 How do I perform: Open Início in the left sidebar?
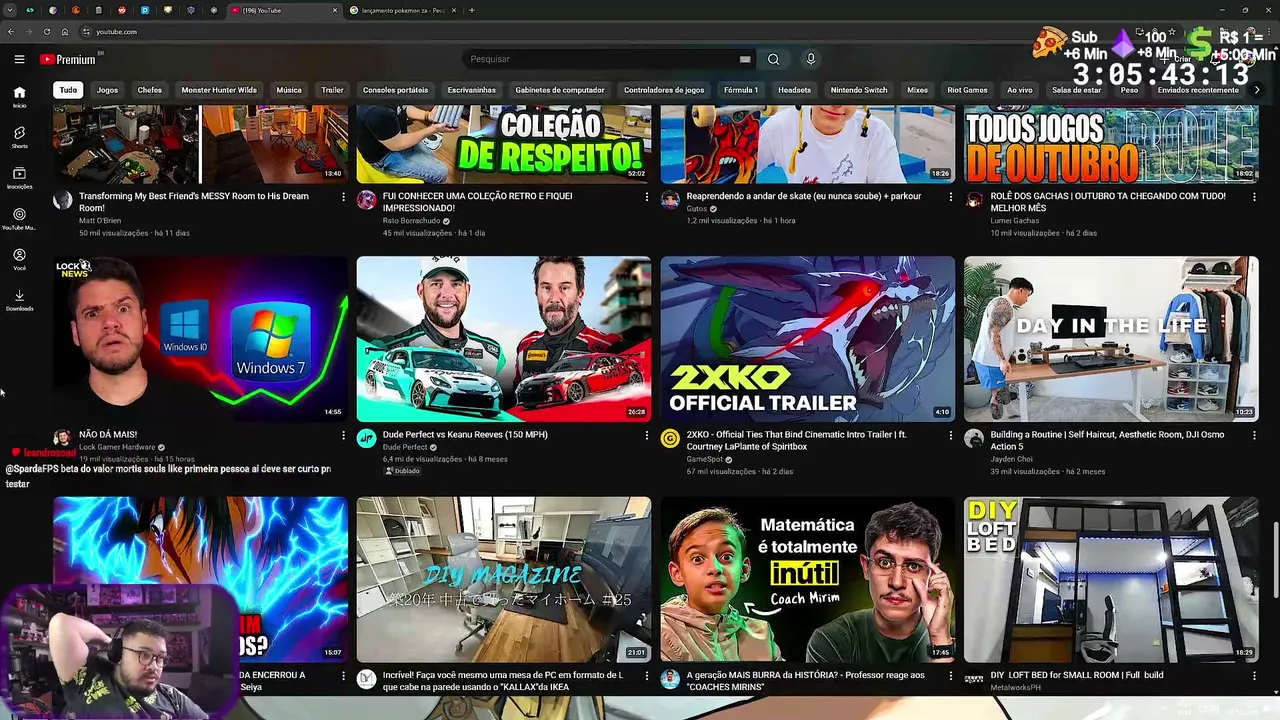click(x=19, y=97)
